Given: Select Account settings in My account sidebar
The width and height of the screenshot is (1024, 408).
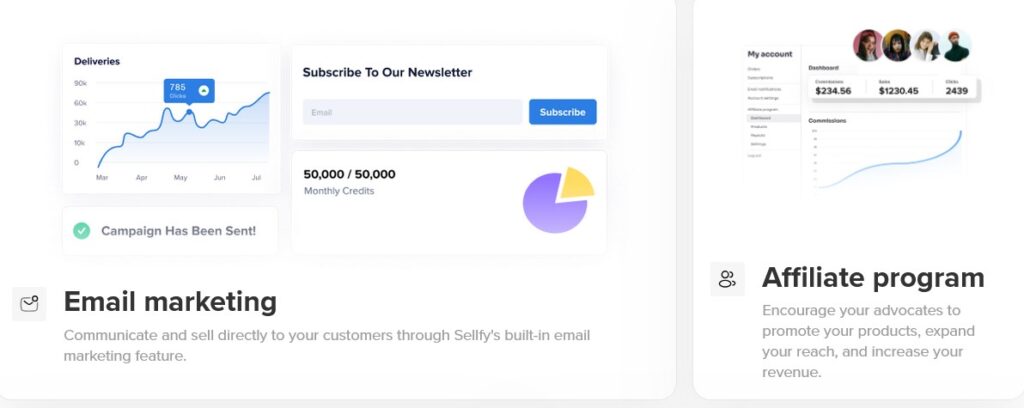Looking at the screenshot, I should tap(761, 98).
